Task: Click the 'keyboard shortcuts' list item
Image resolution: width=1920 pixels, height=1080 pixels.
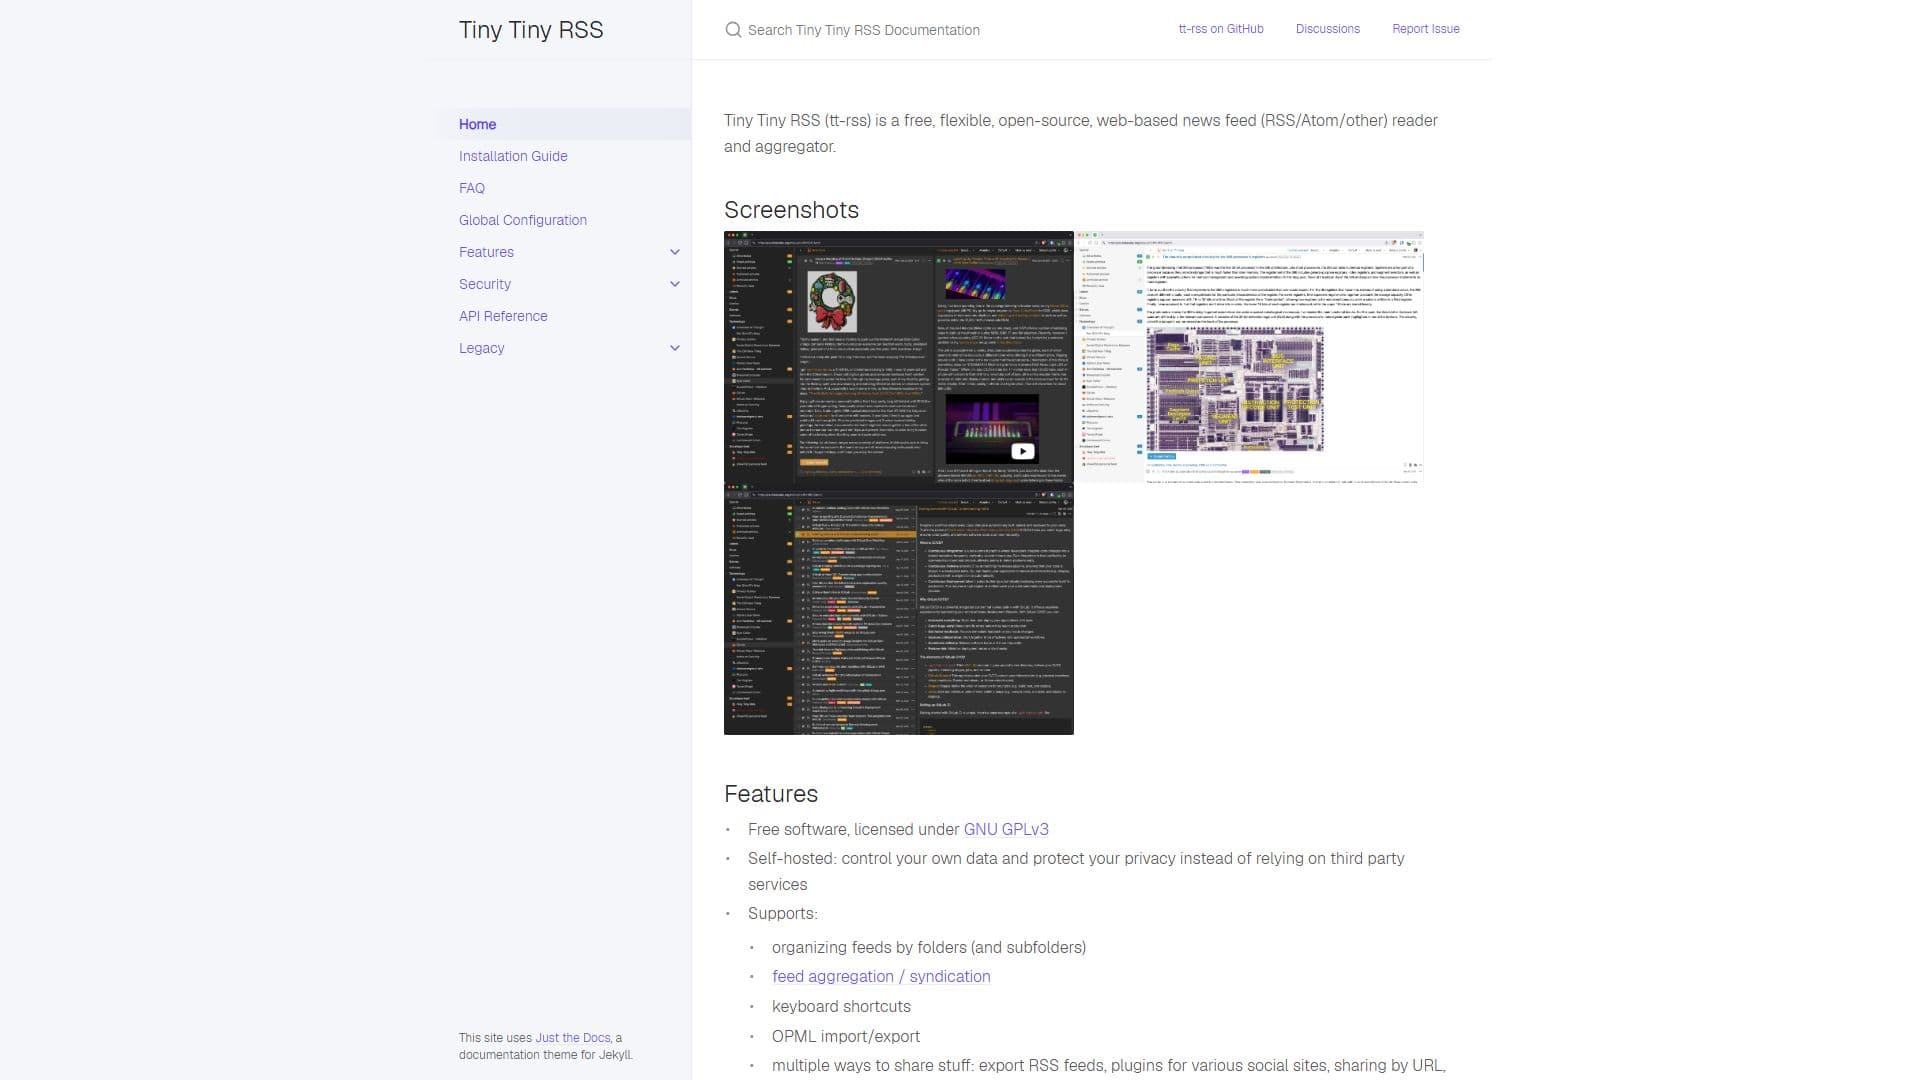Action: point(841,1006)
